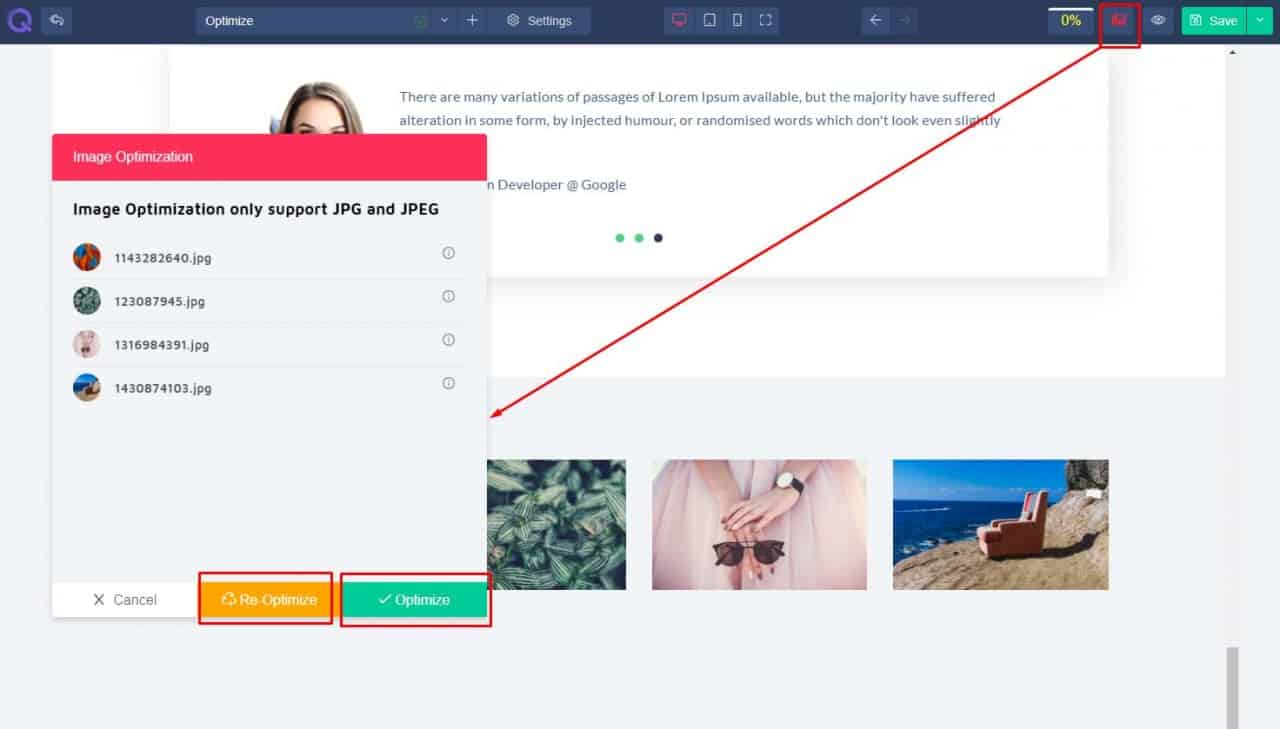
Task: Click info icon for 1316984391.jpg
Action: (448, 340)
